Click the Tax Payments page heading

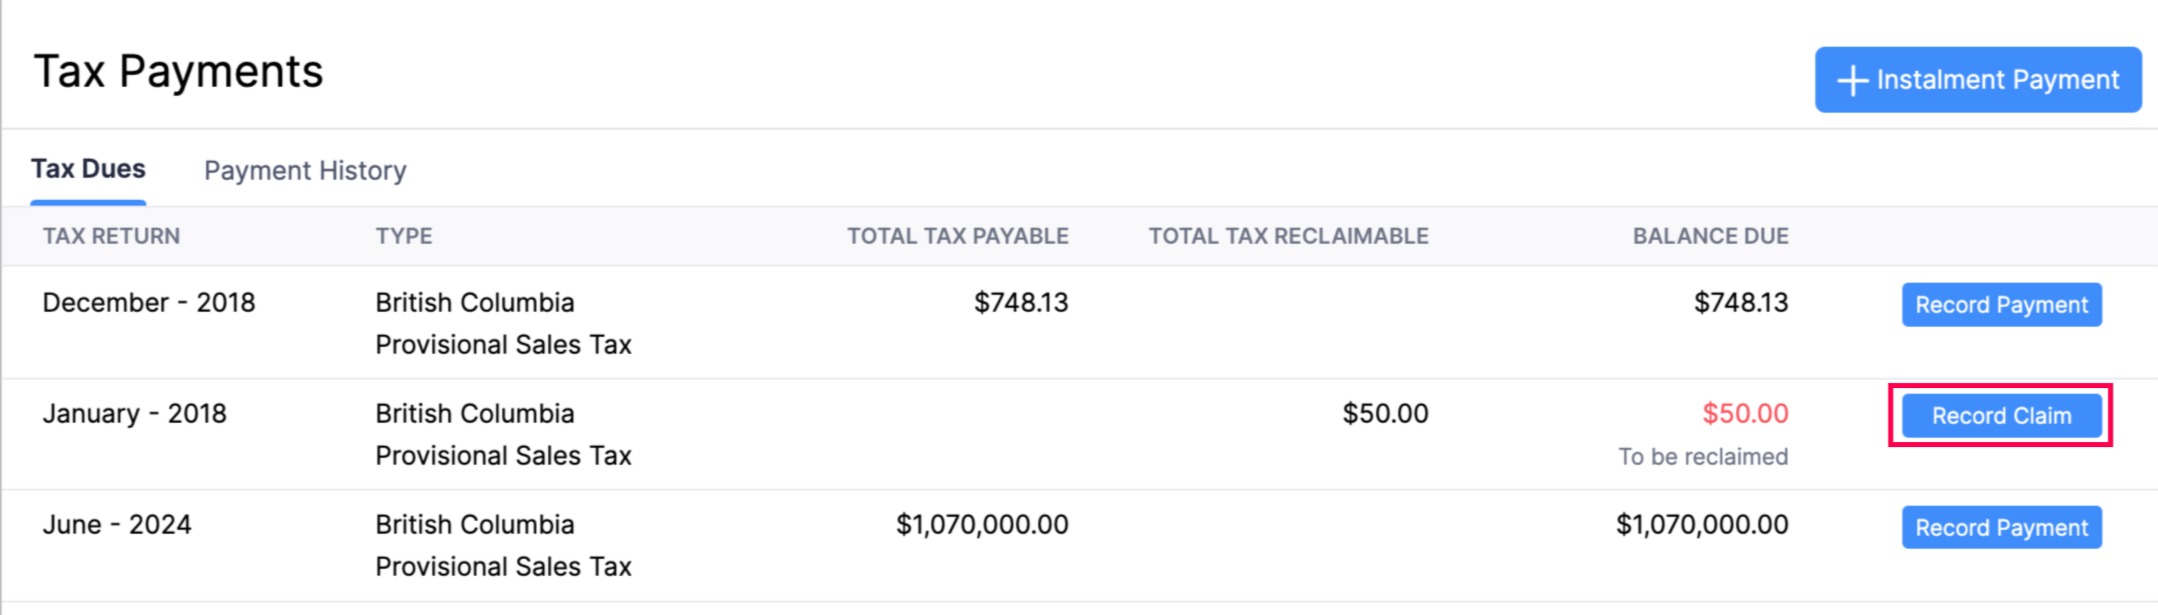point(178,72)
